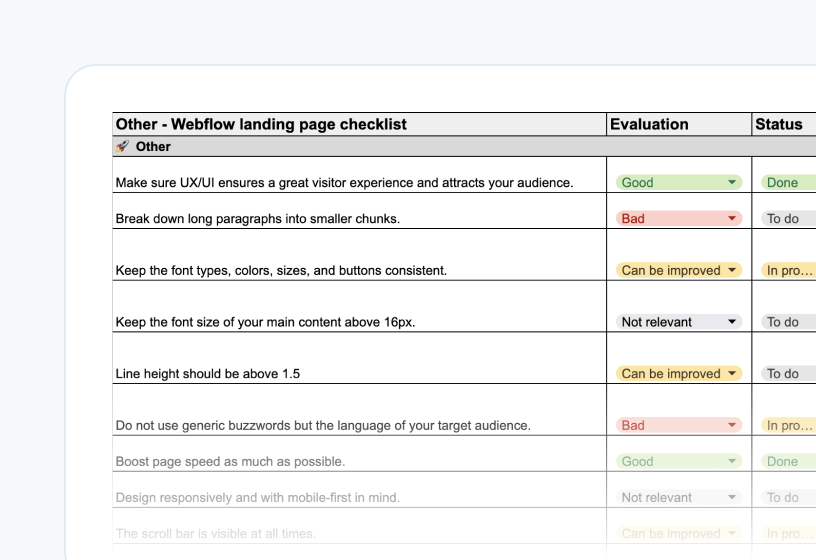Open Evaluation dropdown for scroll bar row
The width and height of the screenshot is (816, 560).
pos(679,533)
